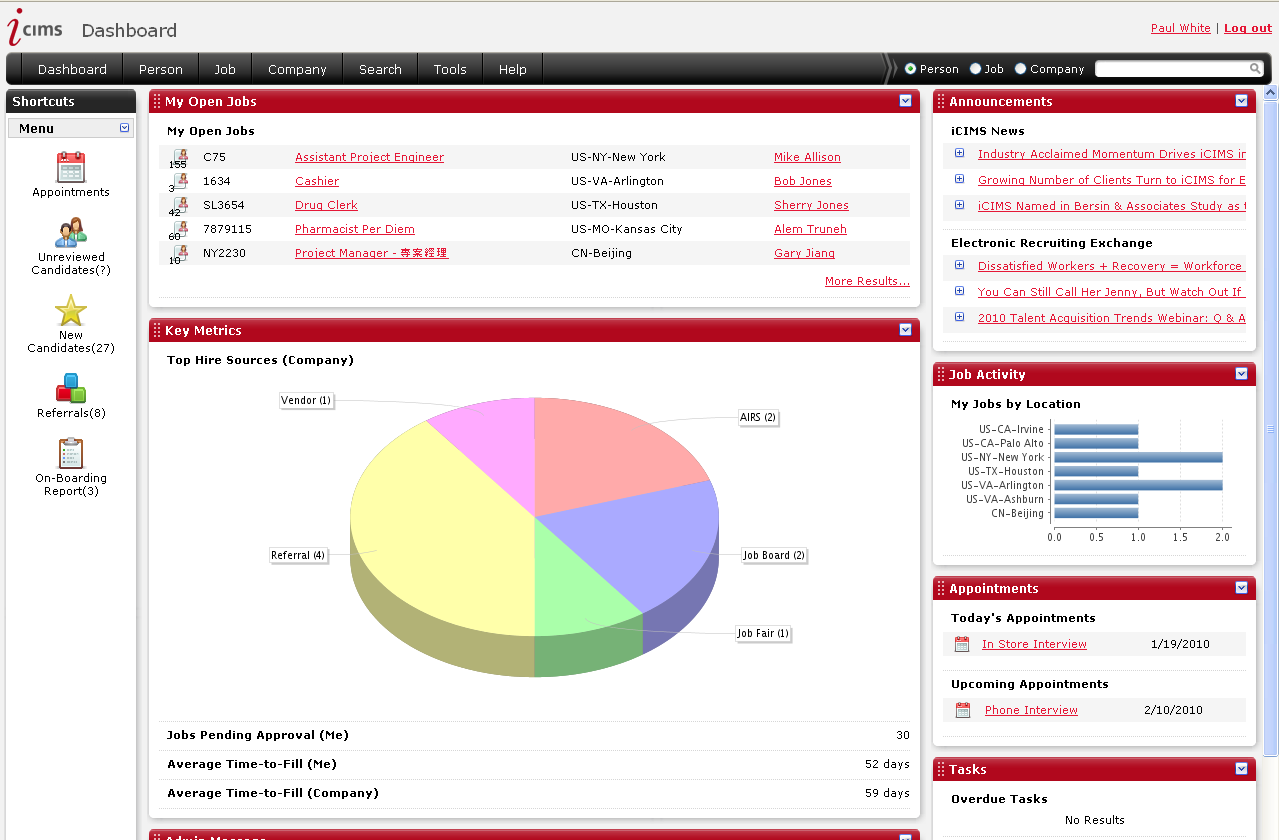Expand the first iCIMS News item

(959, 153)
